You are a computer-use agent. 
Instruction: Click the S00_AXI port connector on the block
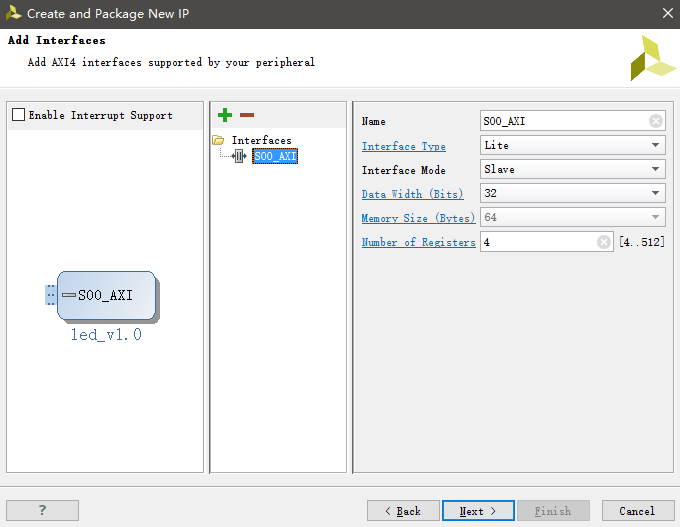[x=51, y=295]
